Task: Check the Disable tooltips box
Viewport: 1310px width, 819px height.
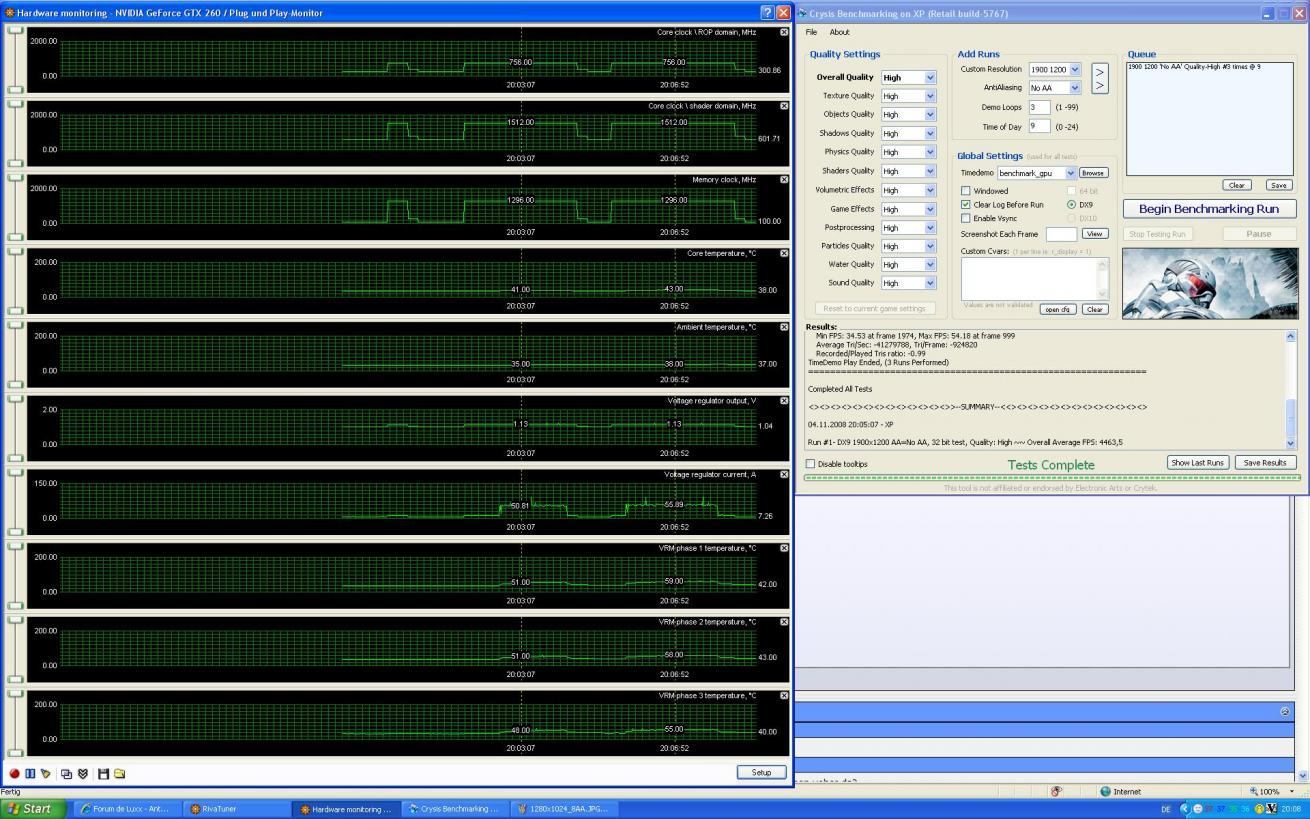Action: coord(811,464)
